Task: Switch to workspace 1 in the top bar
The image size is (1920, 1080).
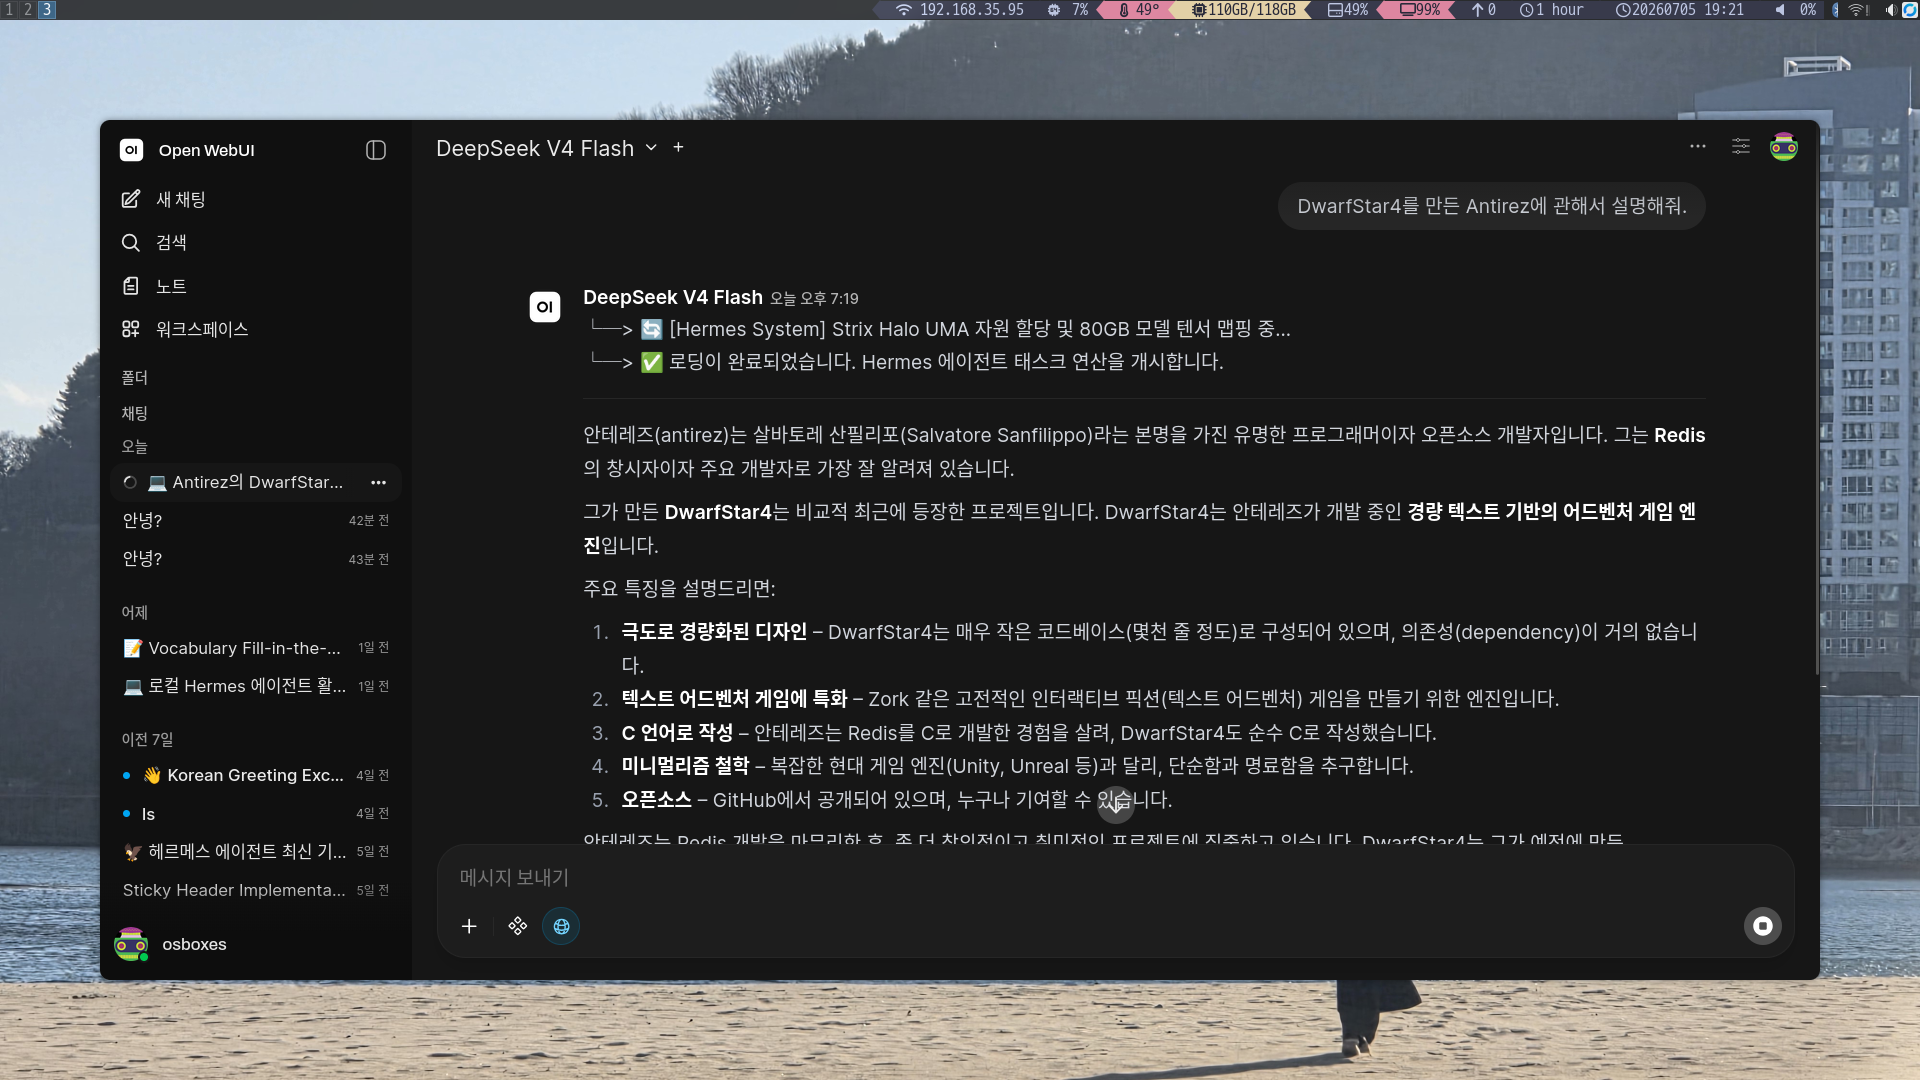Action: 9,9
